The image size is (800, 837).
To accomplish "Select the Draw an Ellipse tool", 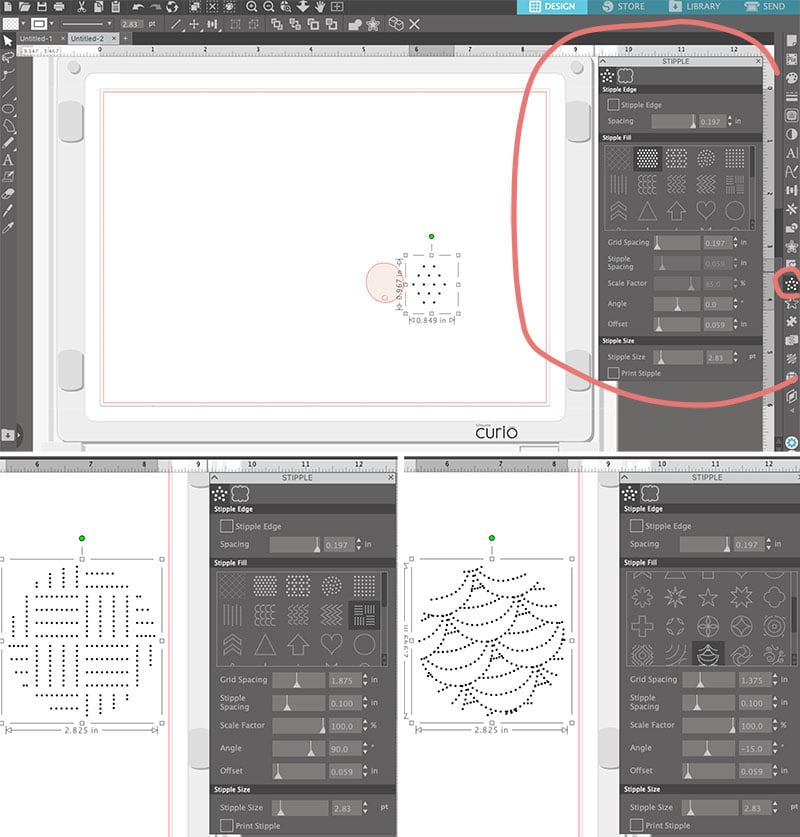I will [7, 108].
